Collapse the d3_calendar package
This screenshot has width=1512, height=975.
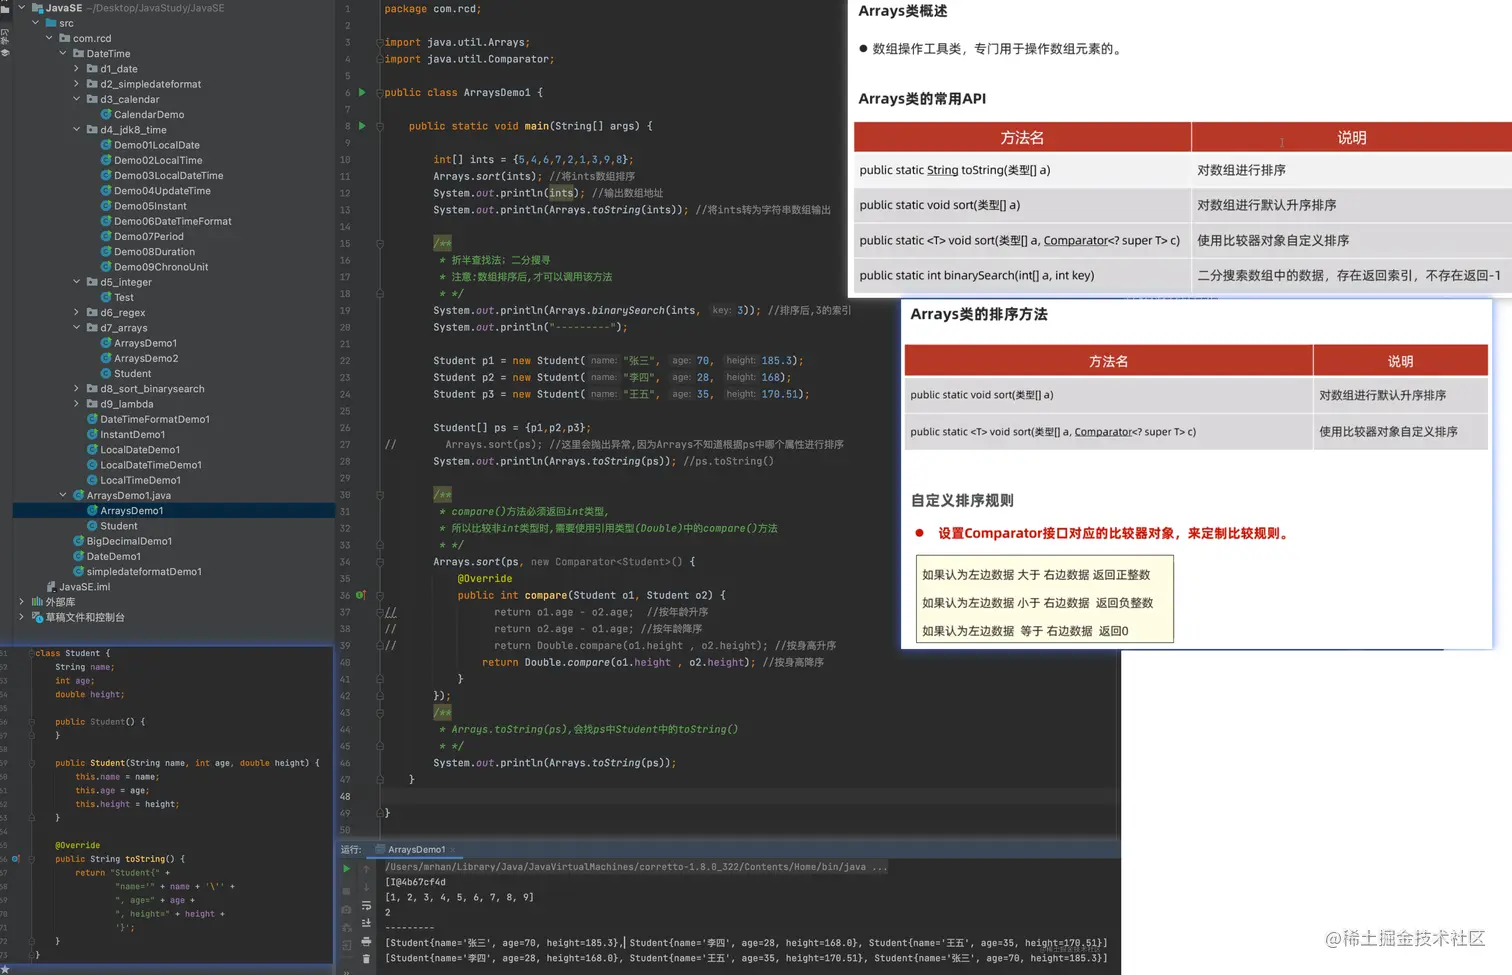click(77, 99)
